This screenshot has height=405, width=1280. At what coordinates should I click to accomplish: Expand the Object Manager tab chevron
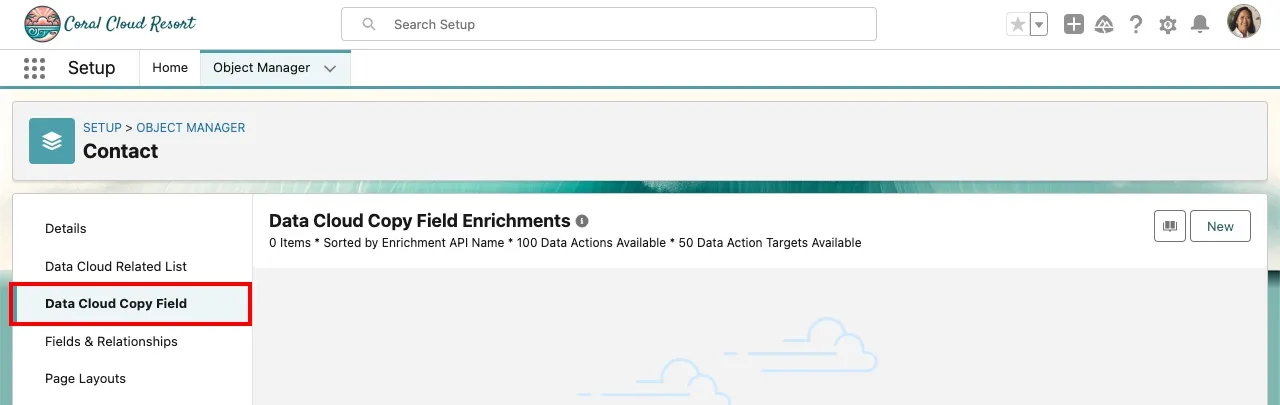click(331, 68)
